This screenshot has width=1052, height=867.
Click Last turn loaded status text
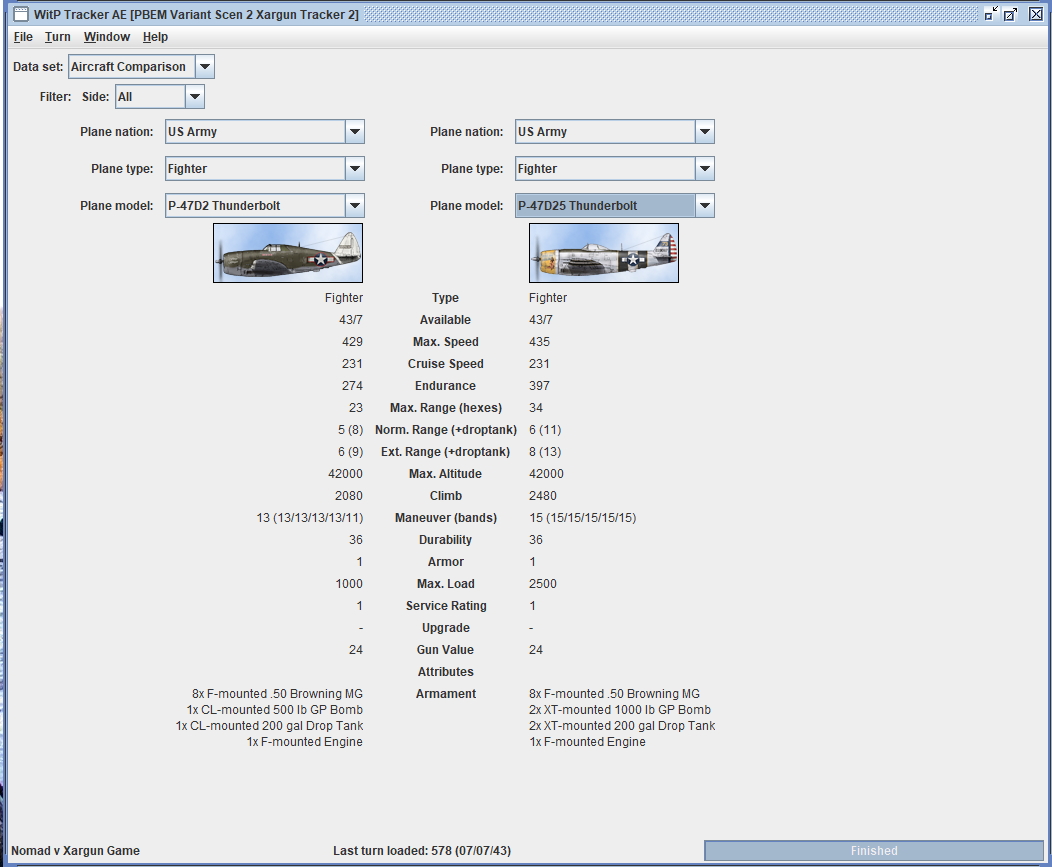tap(422, 851)
